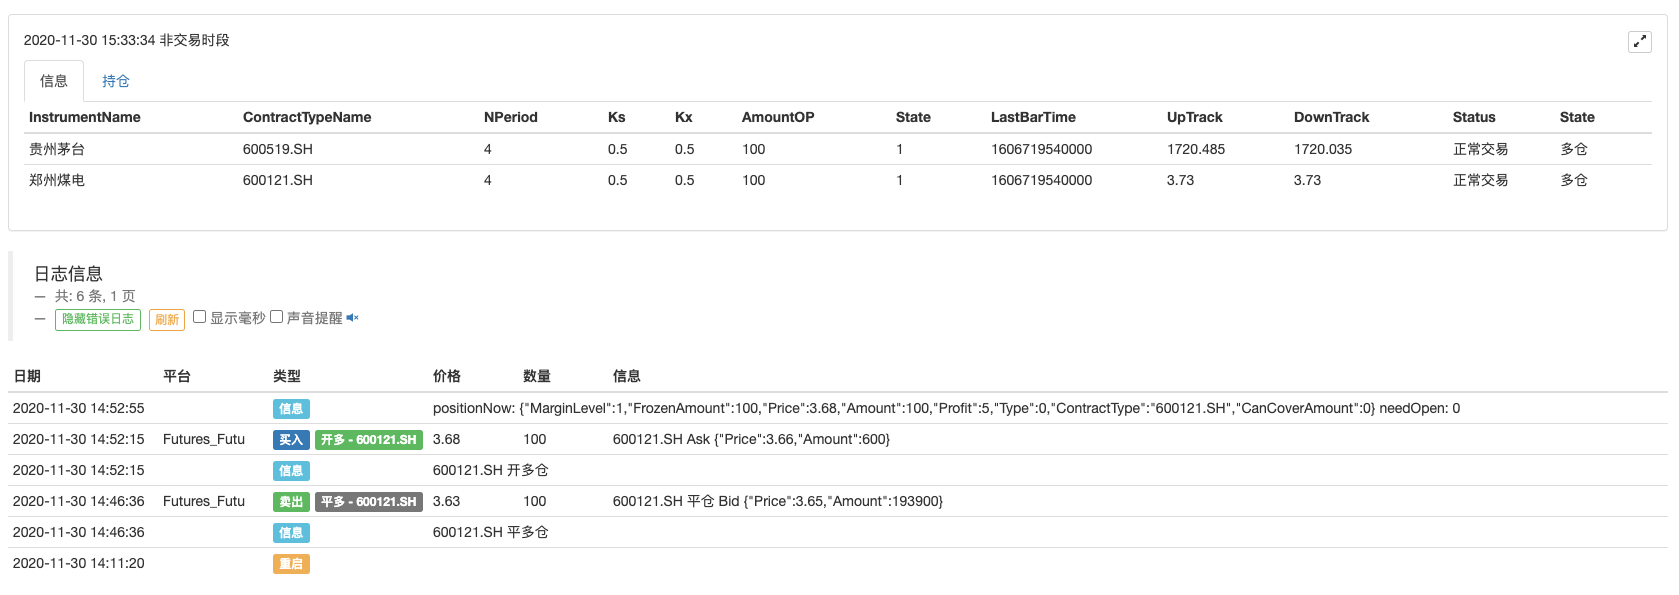Screen dimensions: 1679x595
Task: Enable the 声音提醒 checkbox
Action: (x=277, y=317)
